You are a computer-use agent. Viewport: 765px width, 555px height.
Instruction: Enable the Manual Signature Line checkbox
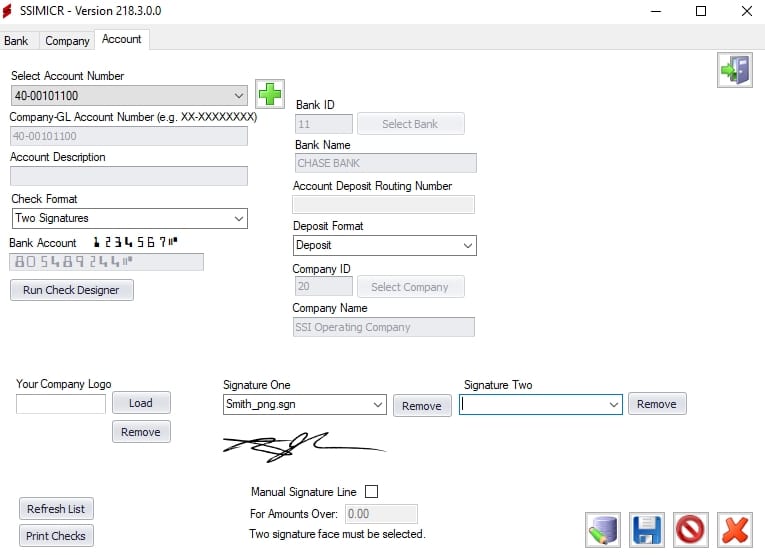click(x=371, y=491)
